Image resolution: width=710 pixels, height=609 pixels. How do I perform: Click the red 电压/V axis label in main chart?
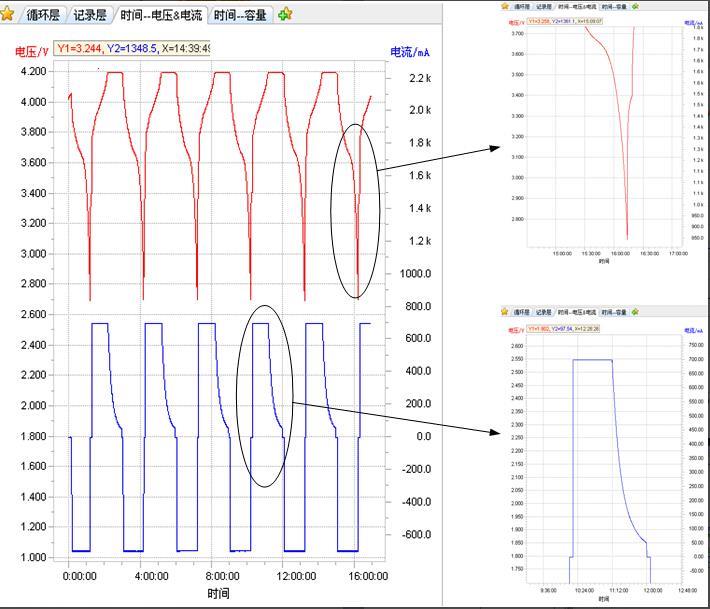(32, 51)
